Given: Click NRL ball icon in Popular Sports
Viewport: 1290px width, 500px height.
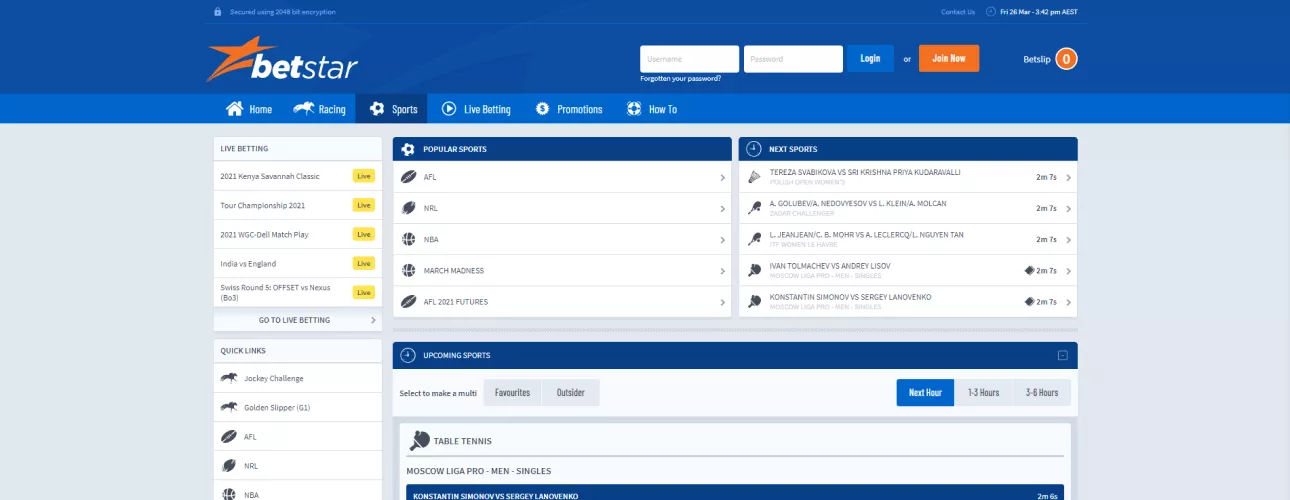Looking at the screenshot, I should 408,208.
